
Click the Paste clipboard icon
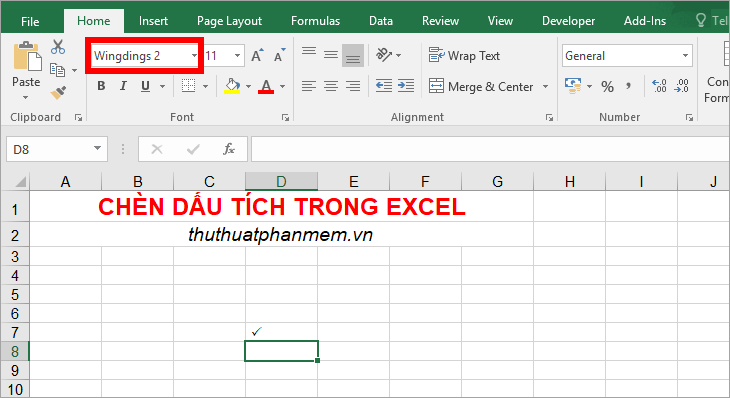pyautogui.click(x=27, y=56)
